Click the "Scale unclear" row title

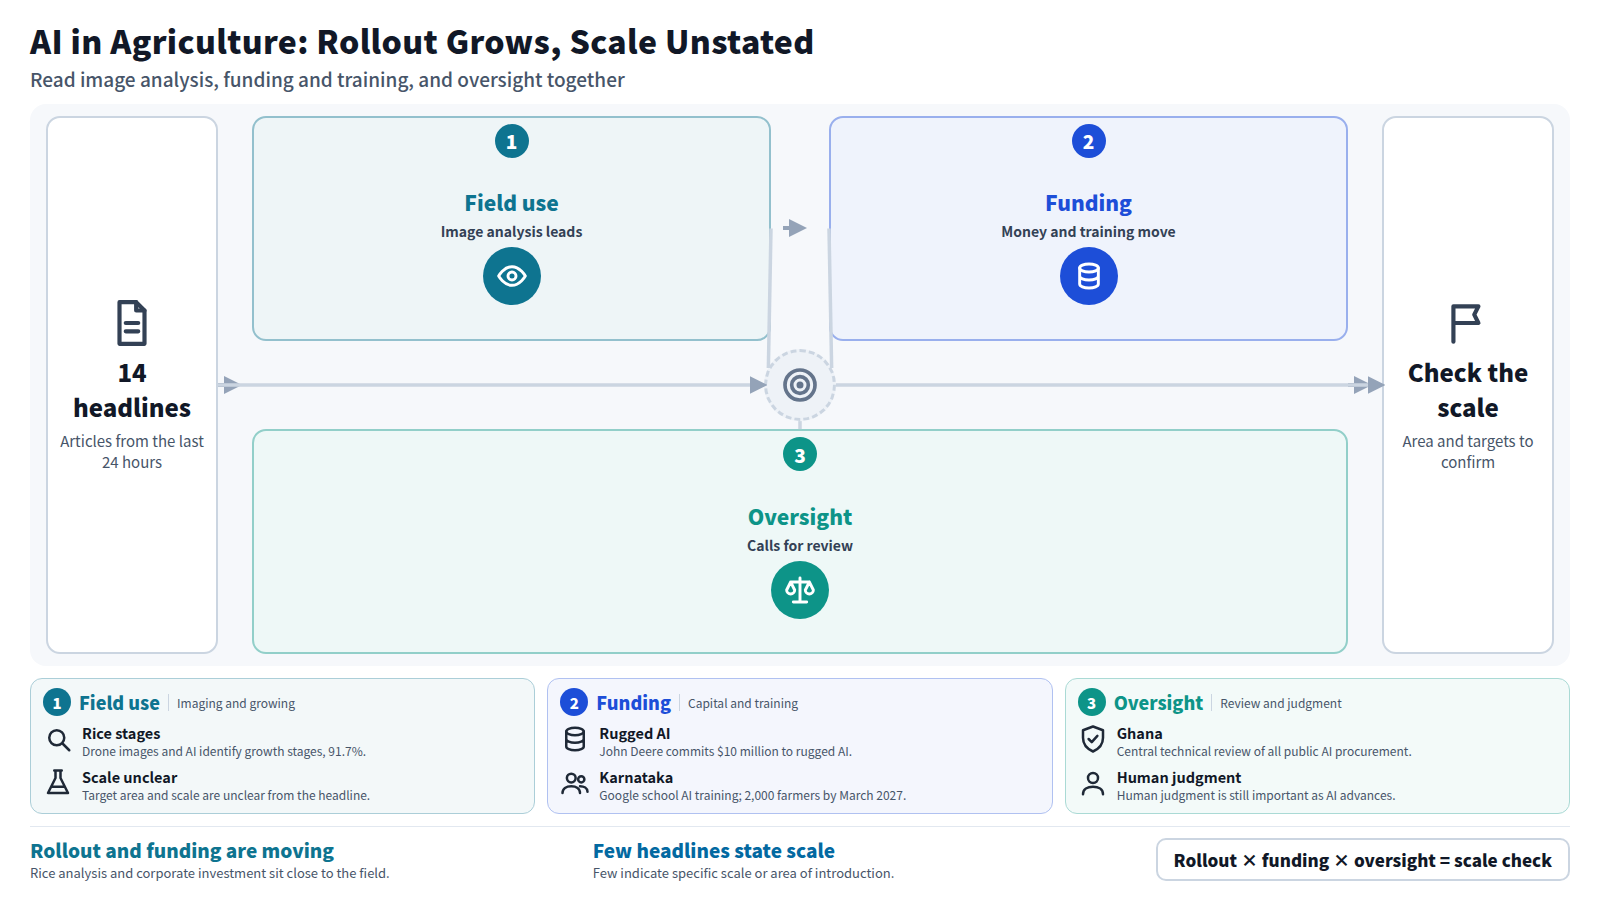(129, 778)
